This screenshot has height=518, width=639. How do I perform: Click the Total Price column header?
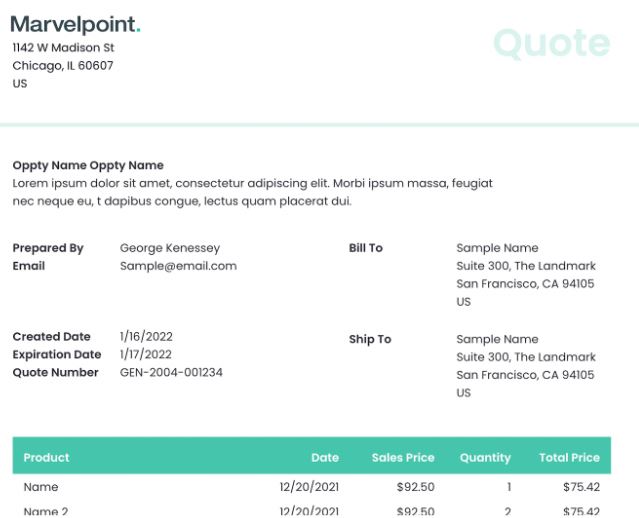(x=569, y=458)
